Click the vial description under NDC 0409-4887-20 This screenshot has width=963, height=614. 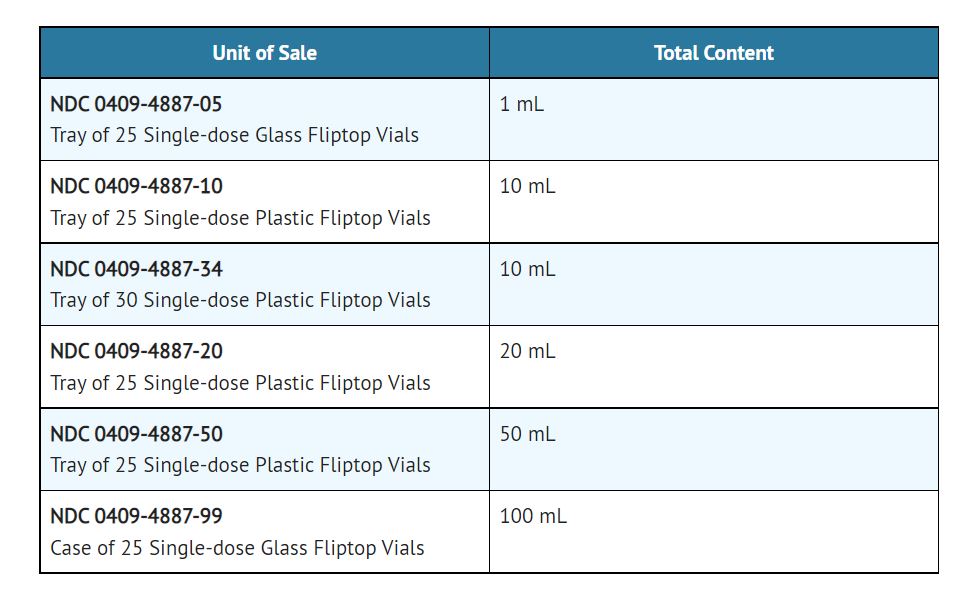click(240, 383)
